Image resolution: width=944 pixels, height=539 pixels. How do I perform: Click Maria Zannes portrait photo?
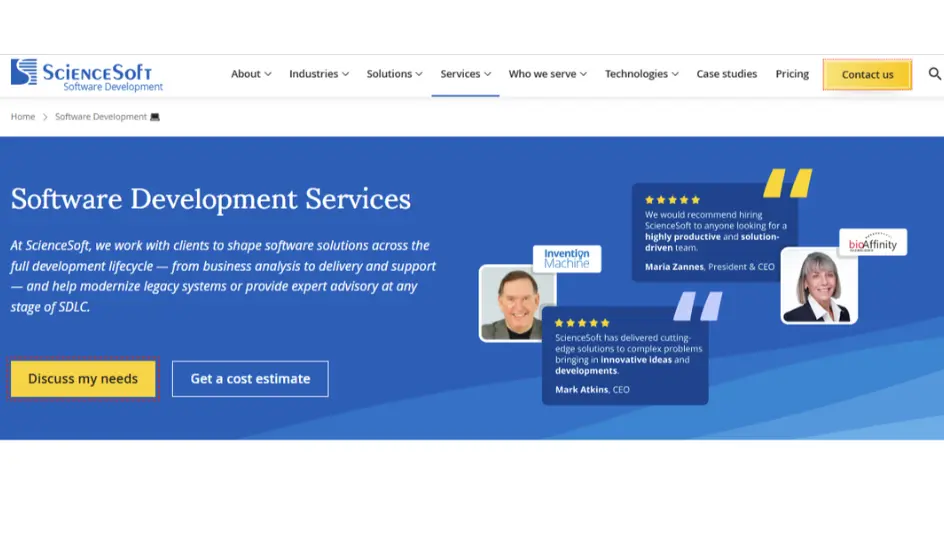(819, 285)
